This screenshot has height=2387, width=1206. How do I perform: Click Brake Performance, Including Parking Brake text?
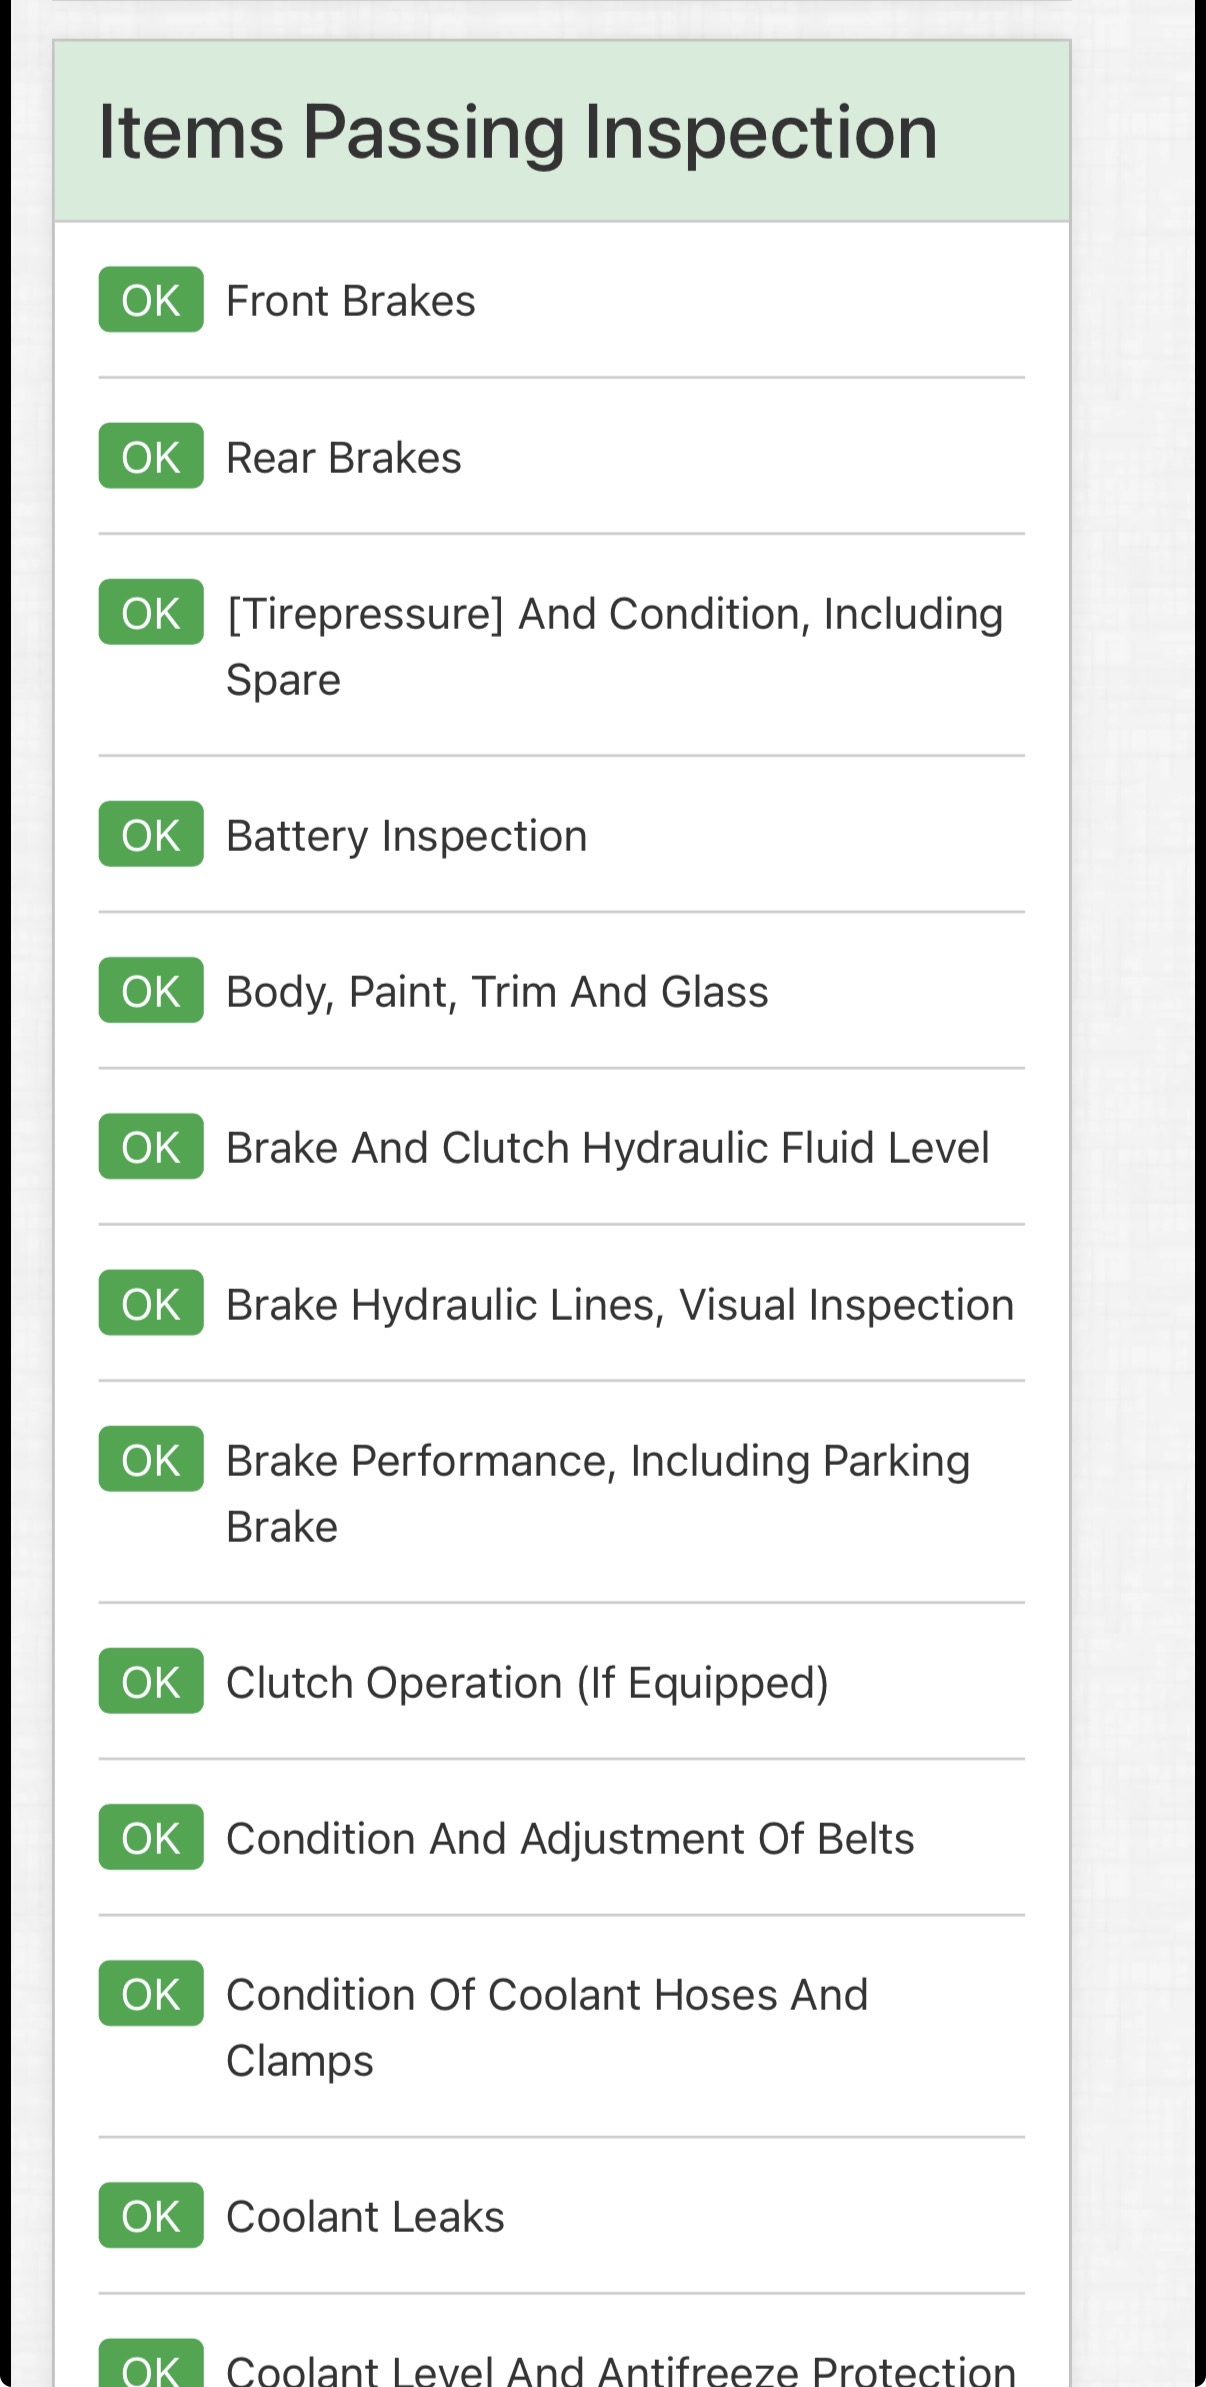click(598, 1493)
